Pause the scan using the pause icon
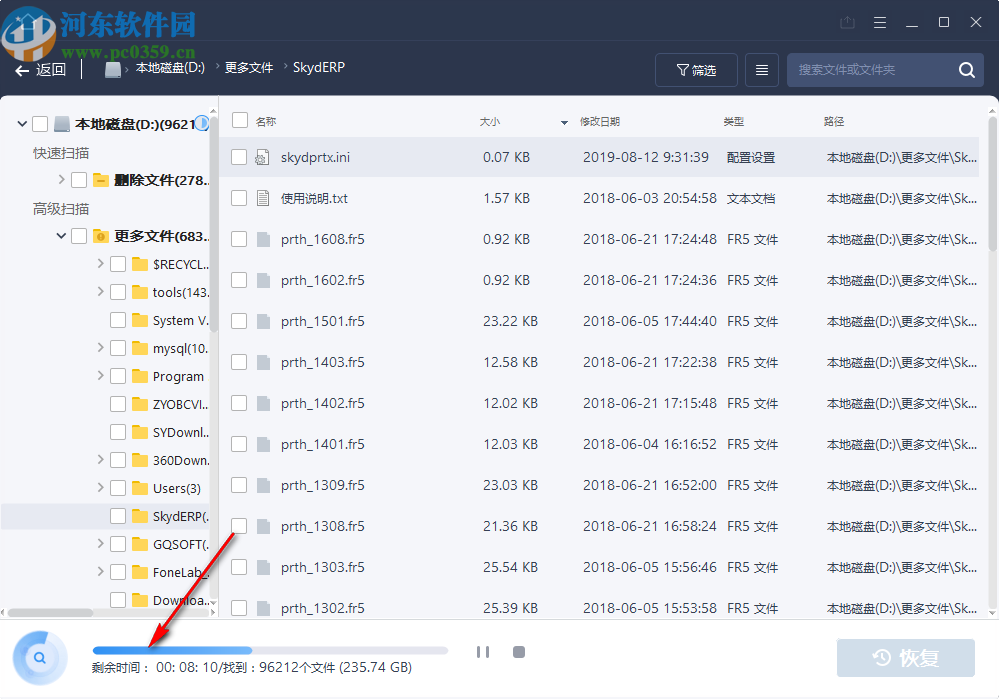 click(x=483, y=651)
